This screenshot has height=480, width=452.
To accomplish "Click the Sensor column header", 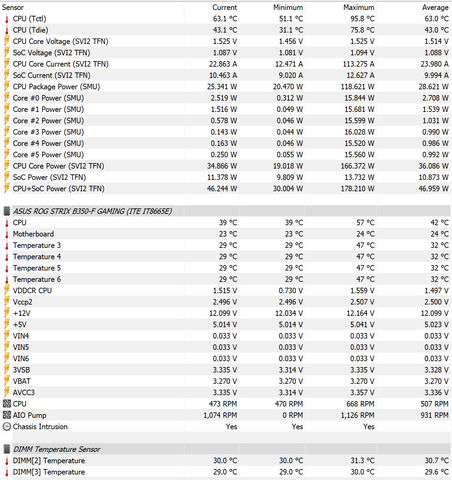I will click(13, 7).
